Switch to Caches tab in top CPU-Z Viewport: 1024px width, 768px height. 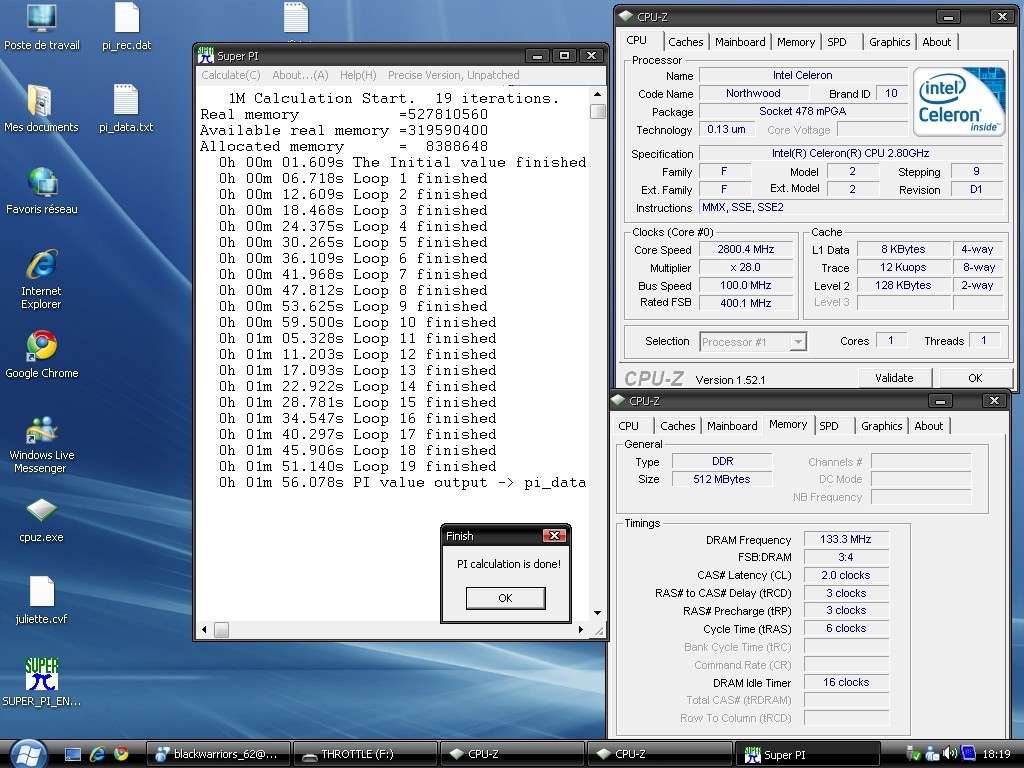pos(686,42)
